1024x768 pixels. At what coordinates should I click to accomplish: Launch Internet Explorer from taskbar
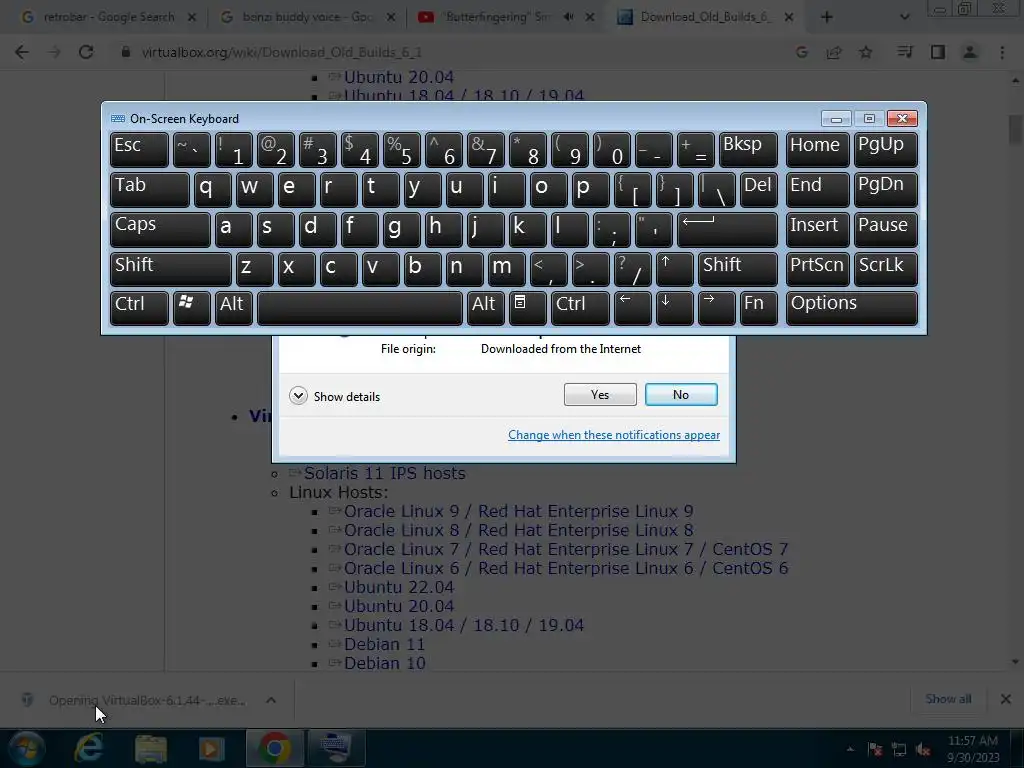[88, 748]
